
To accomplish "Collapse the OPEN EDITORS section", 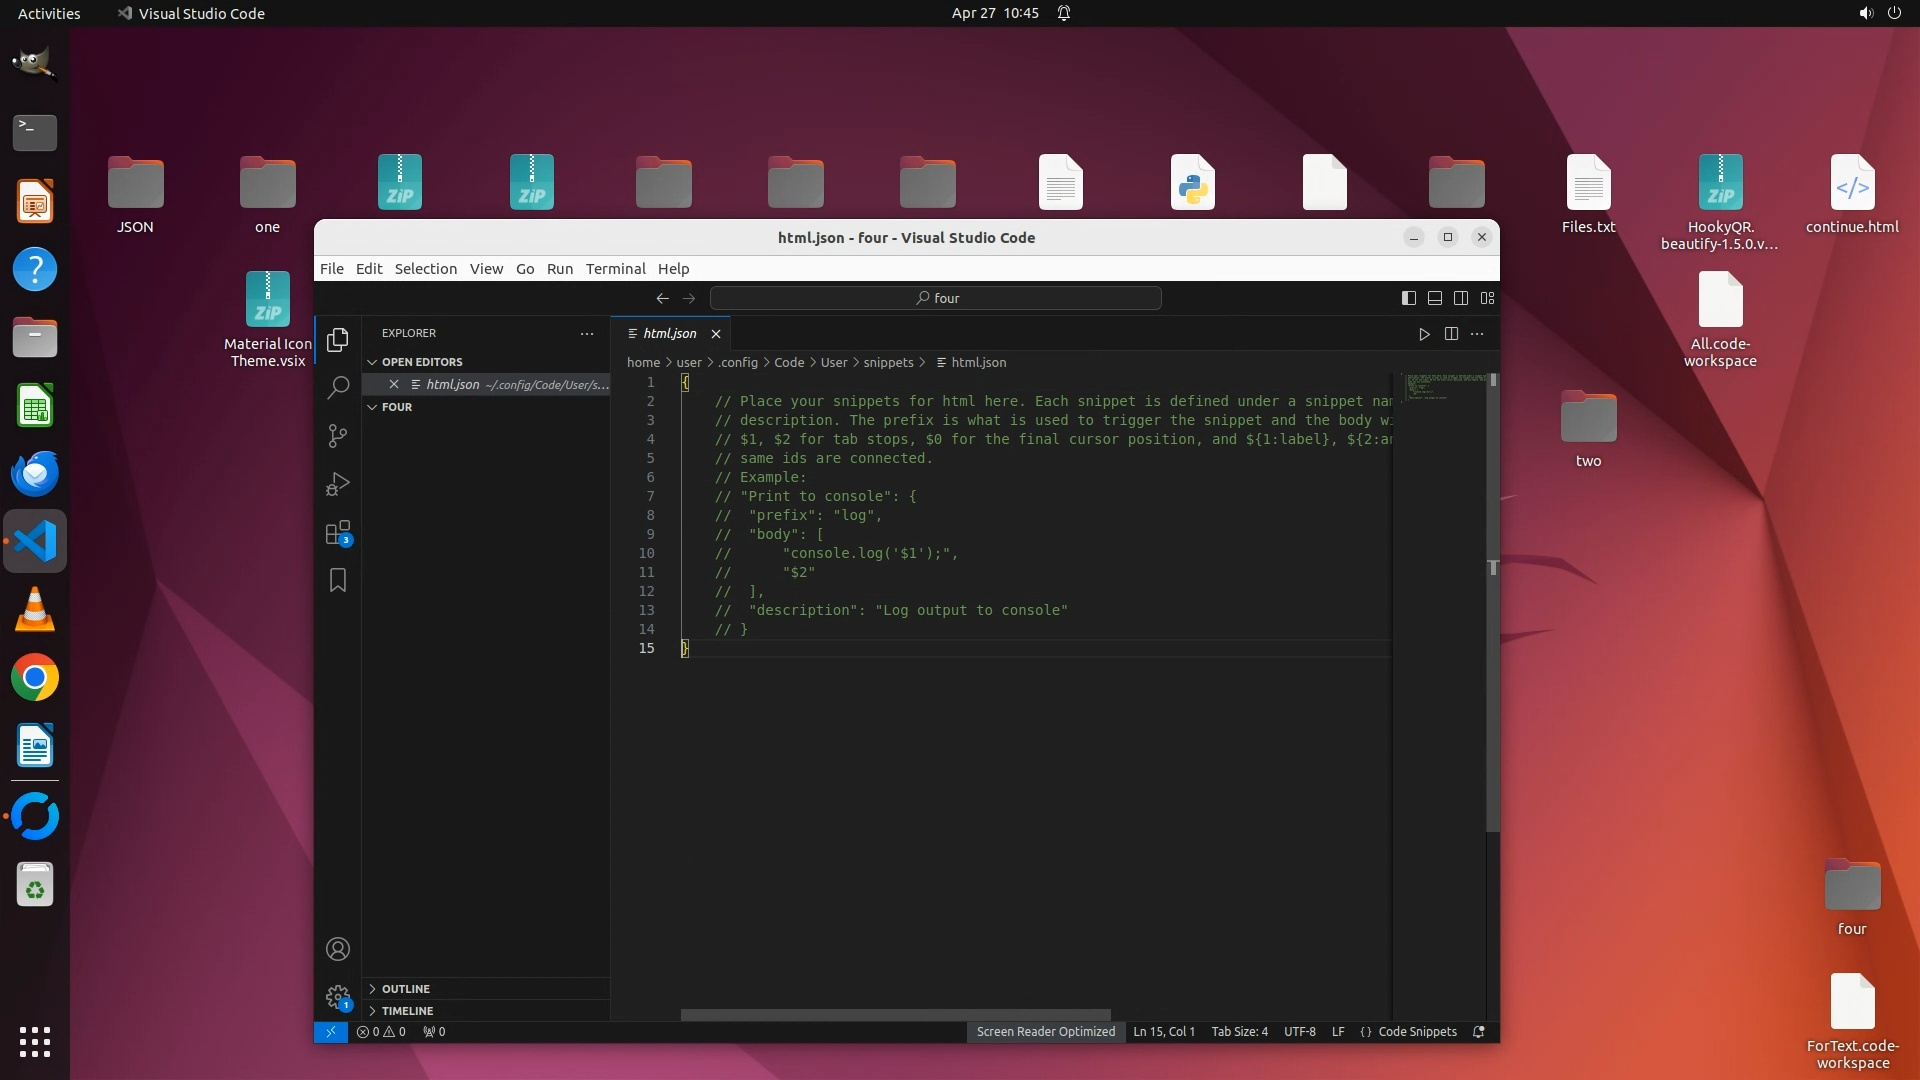I will click(421, 362).
